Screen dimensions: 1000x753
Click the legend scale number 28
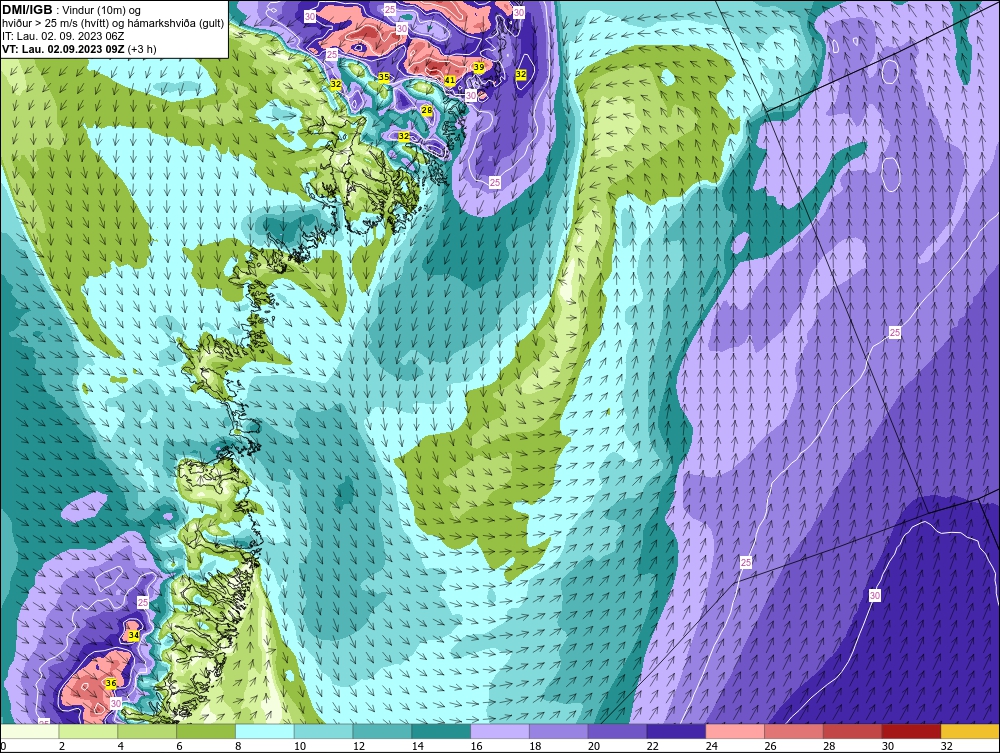pyautogui.click(x=828, y=746)
